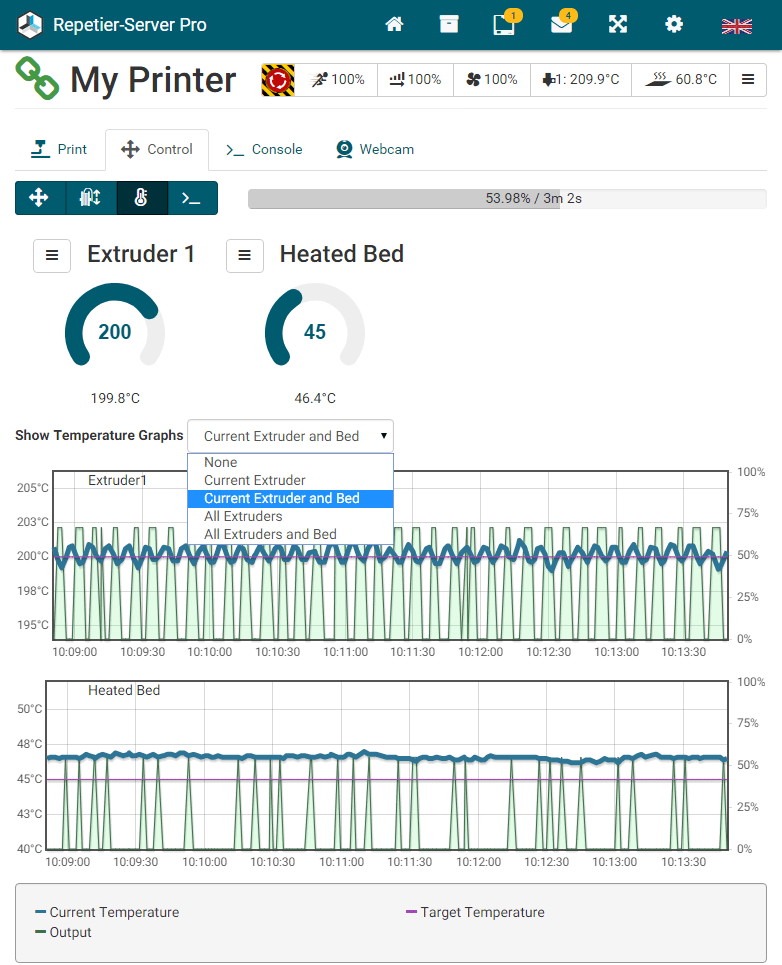782x965 pixels.
Task: Click the tablet device notification icon
Action: 505,25
